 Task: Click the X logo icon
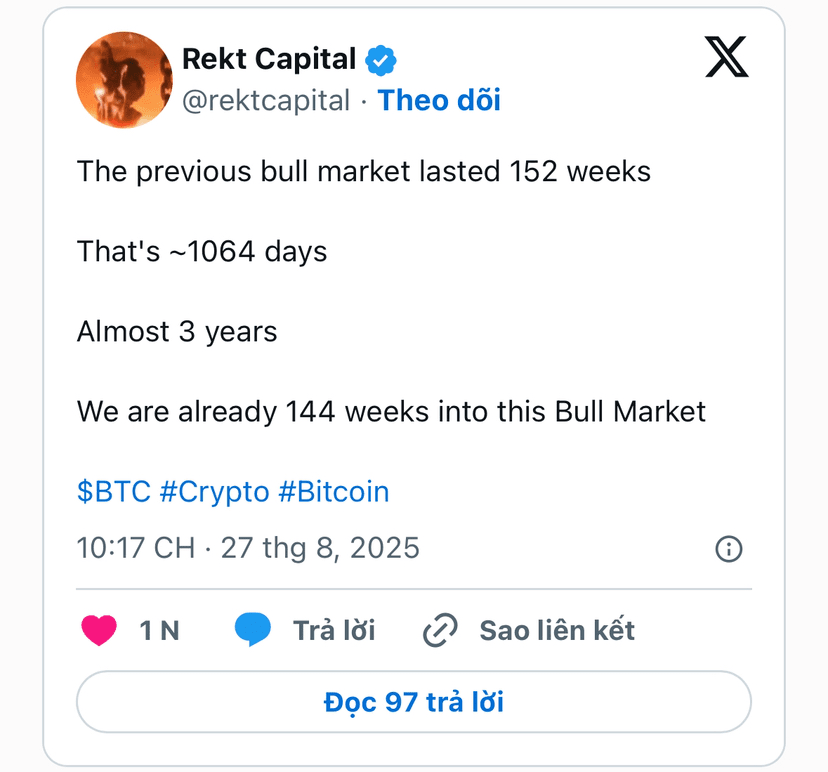click(727, 57)
